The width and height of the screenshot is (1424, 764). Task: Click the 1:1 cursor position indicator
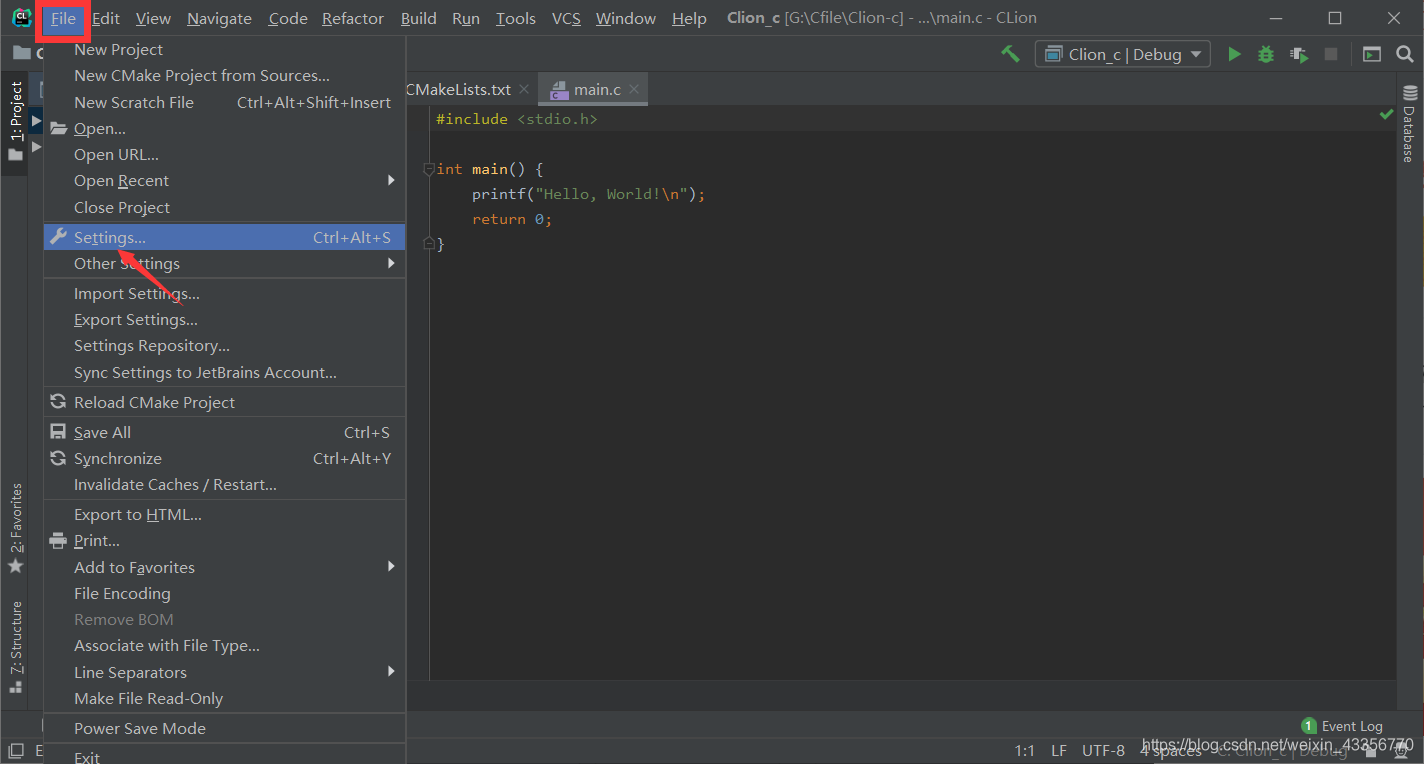point(1025,750)
